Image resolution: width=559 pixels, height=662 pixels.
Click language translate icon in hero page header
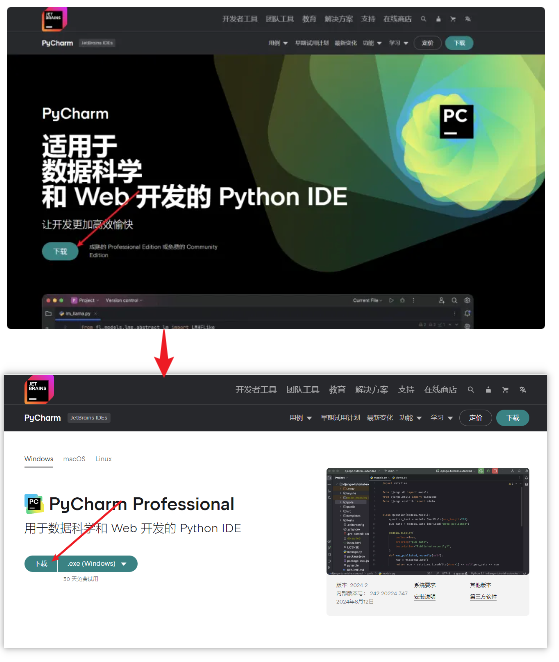click(467, 19)
